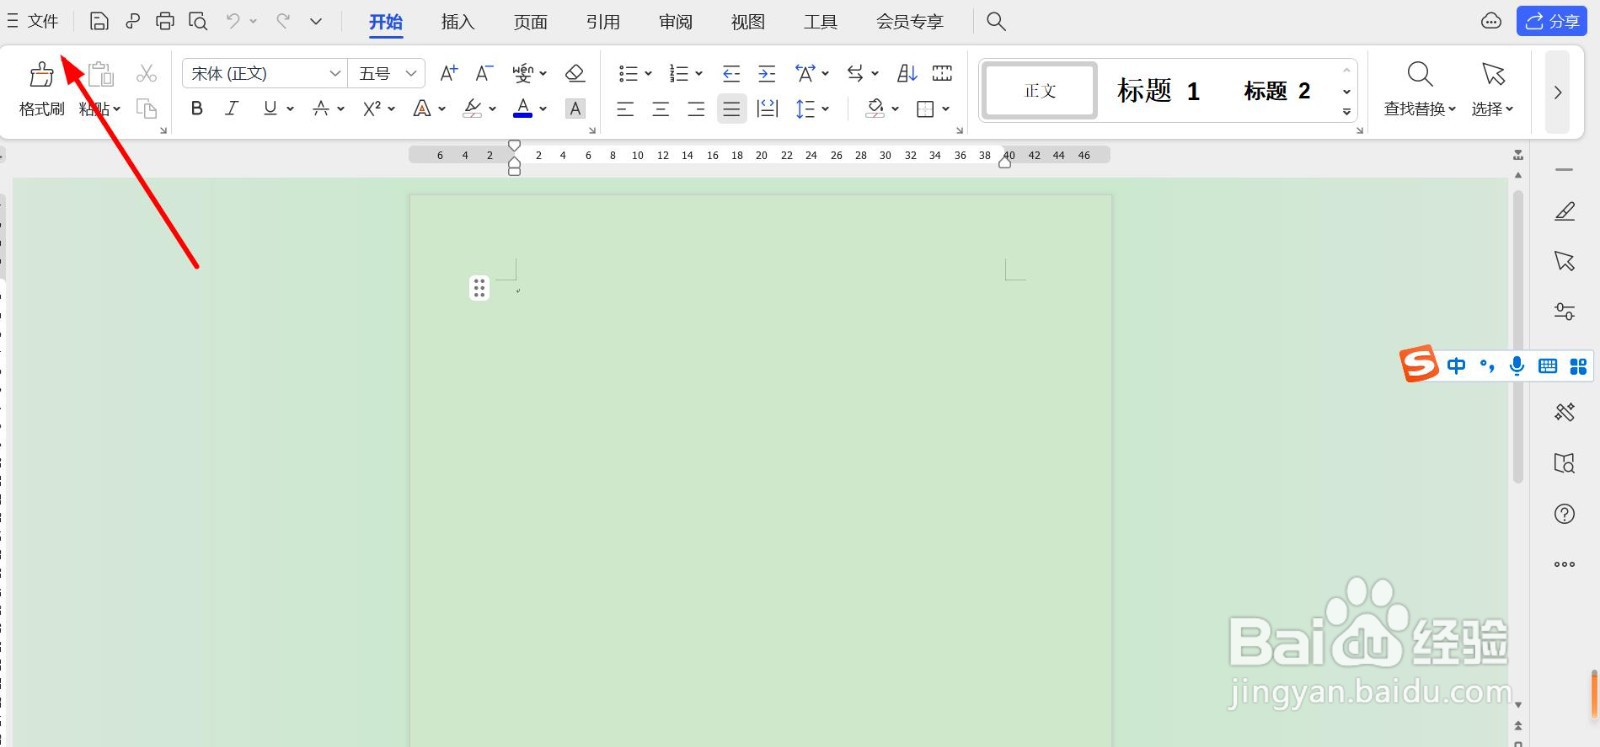Click the clear formatting eraser
Screen dimensions: 1600x747
tap(575, 73)
